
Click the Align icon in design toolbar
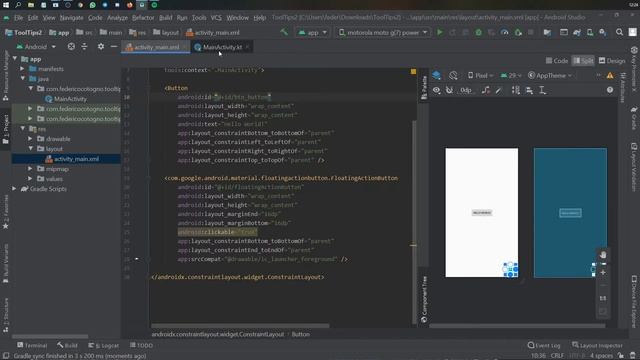pos(529,90)
